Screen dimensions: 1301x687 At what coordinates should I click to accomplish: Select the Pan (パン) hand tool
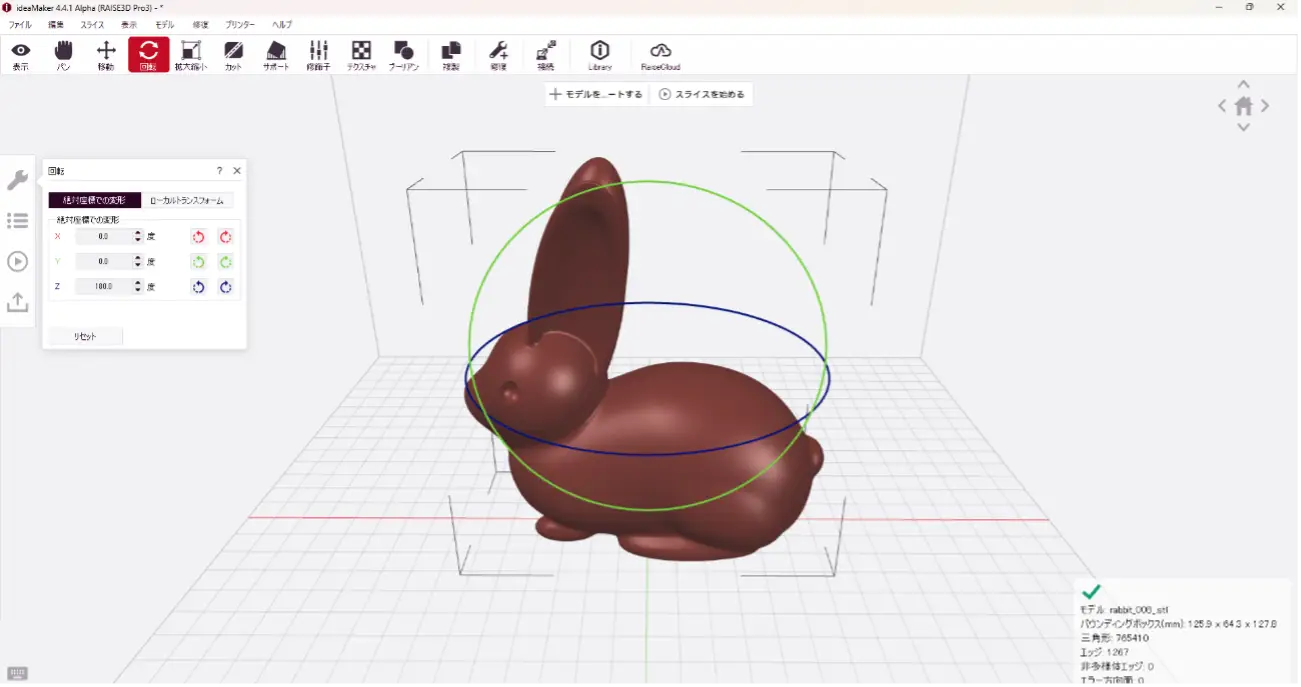[x=63, y=55]
